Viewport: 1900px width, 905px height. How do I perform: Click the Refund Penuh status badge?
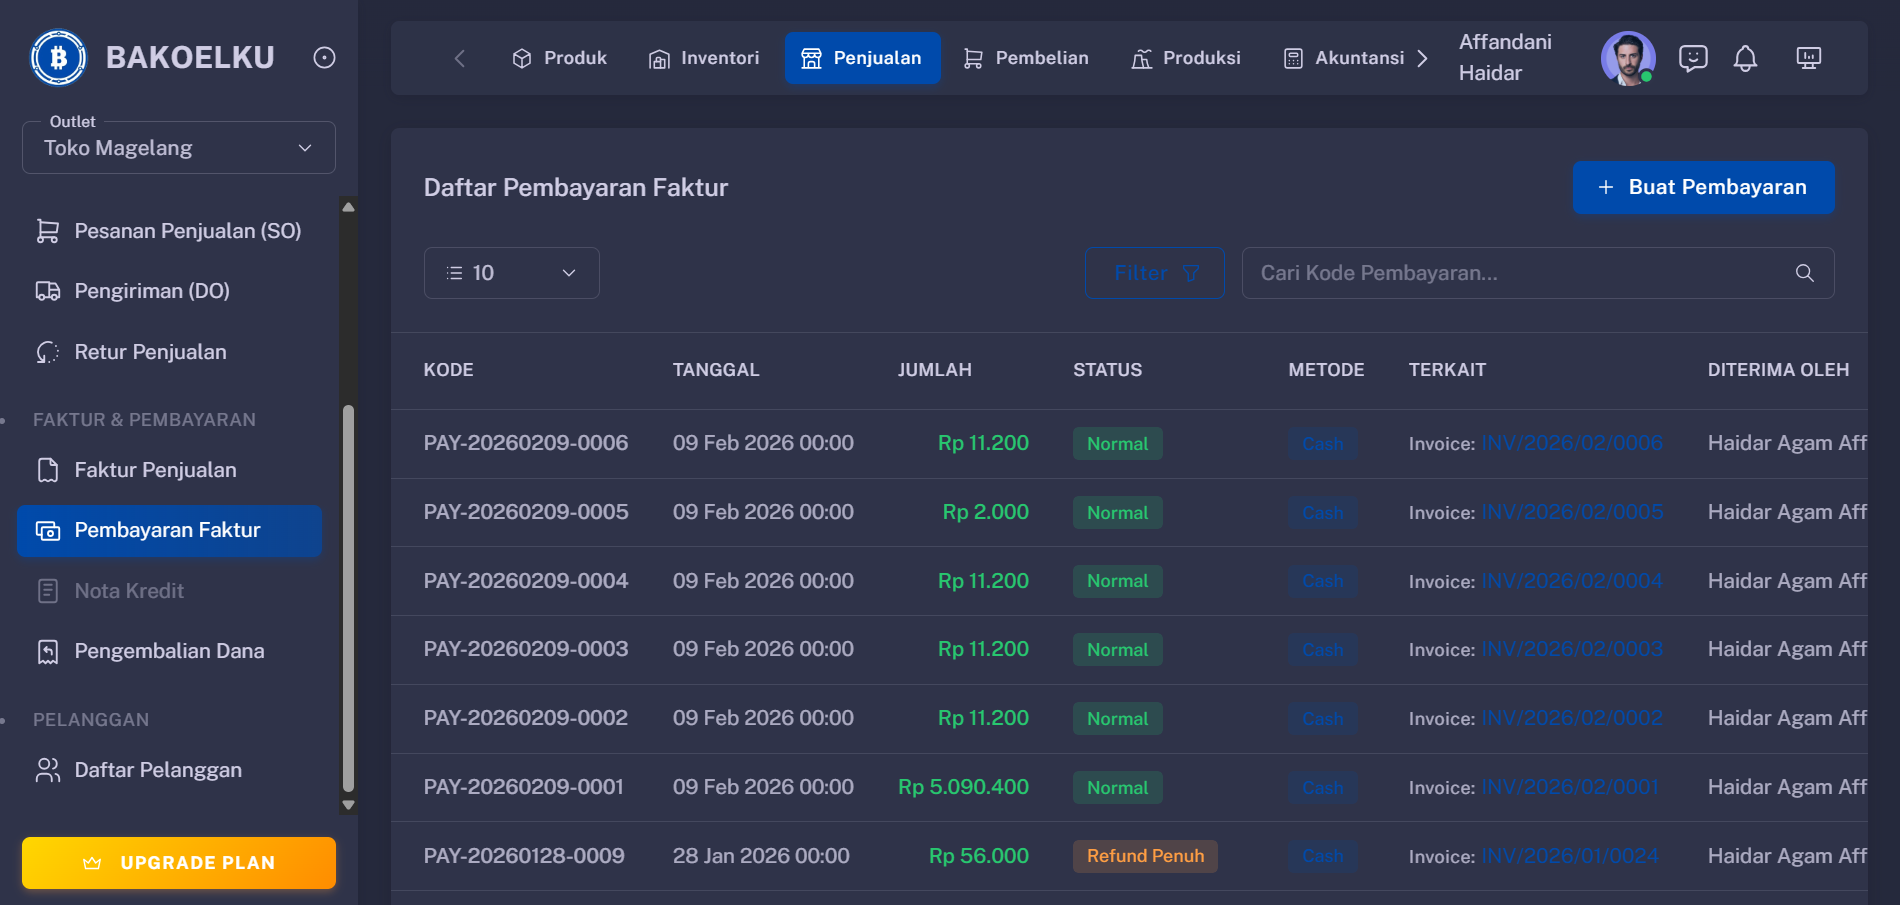1144,856
